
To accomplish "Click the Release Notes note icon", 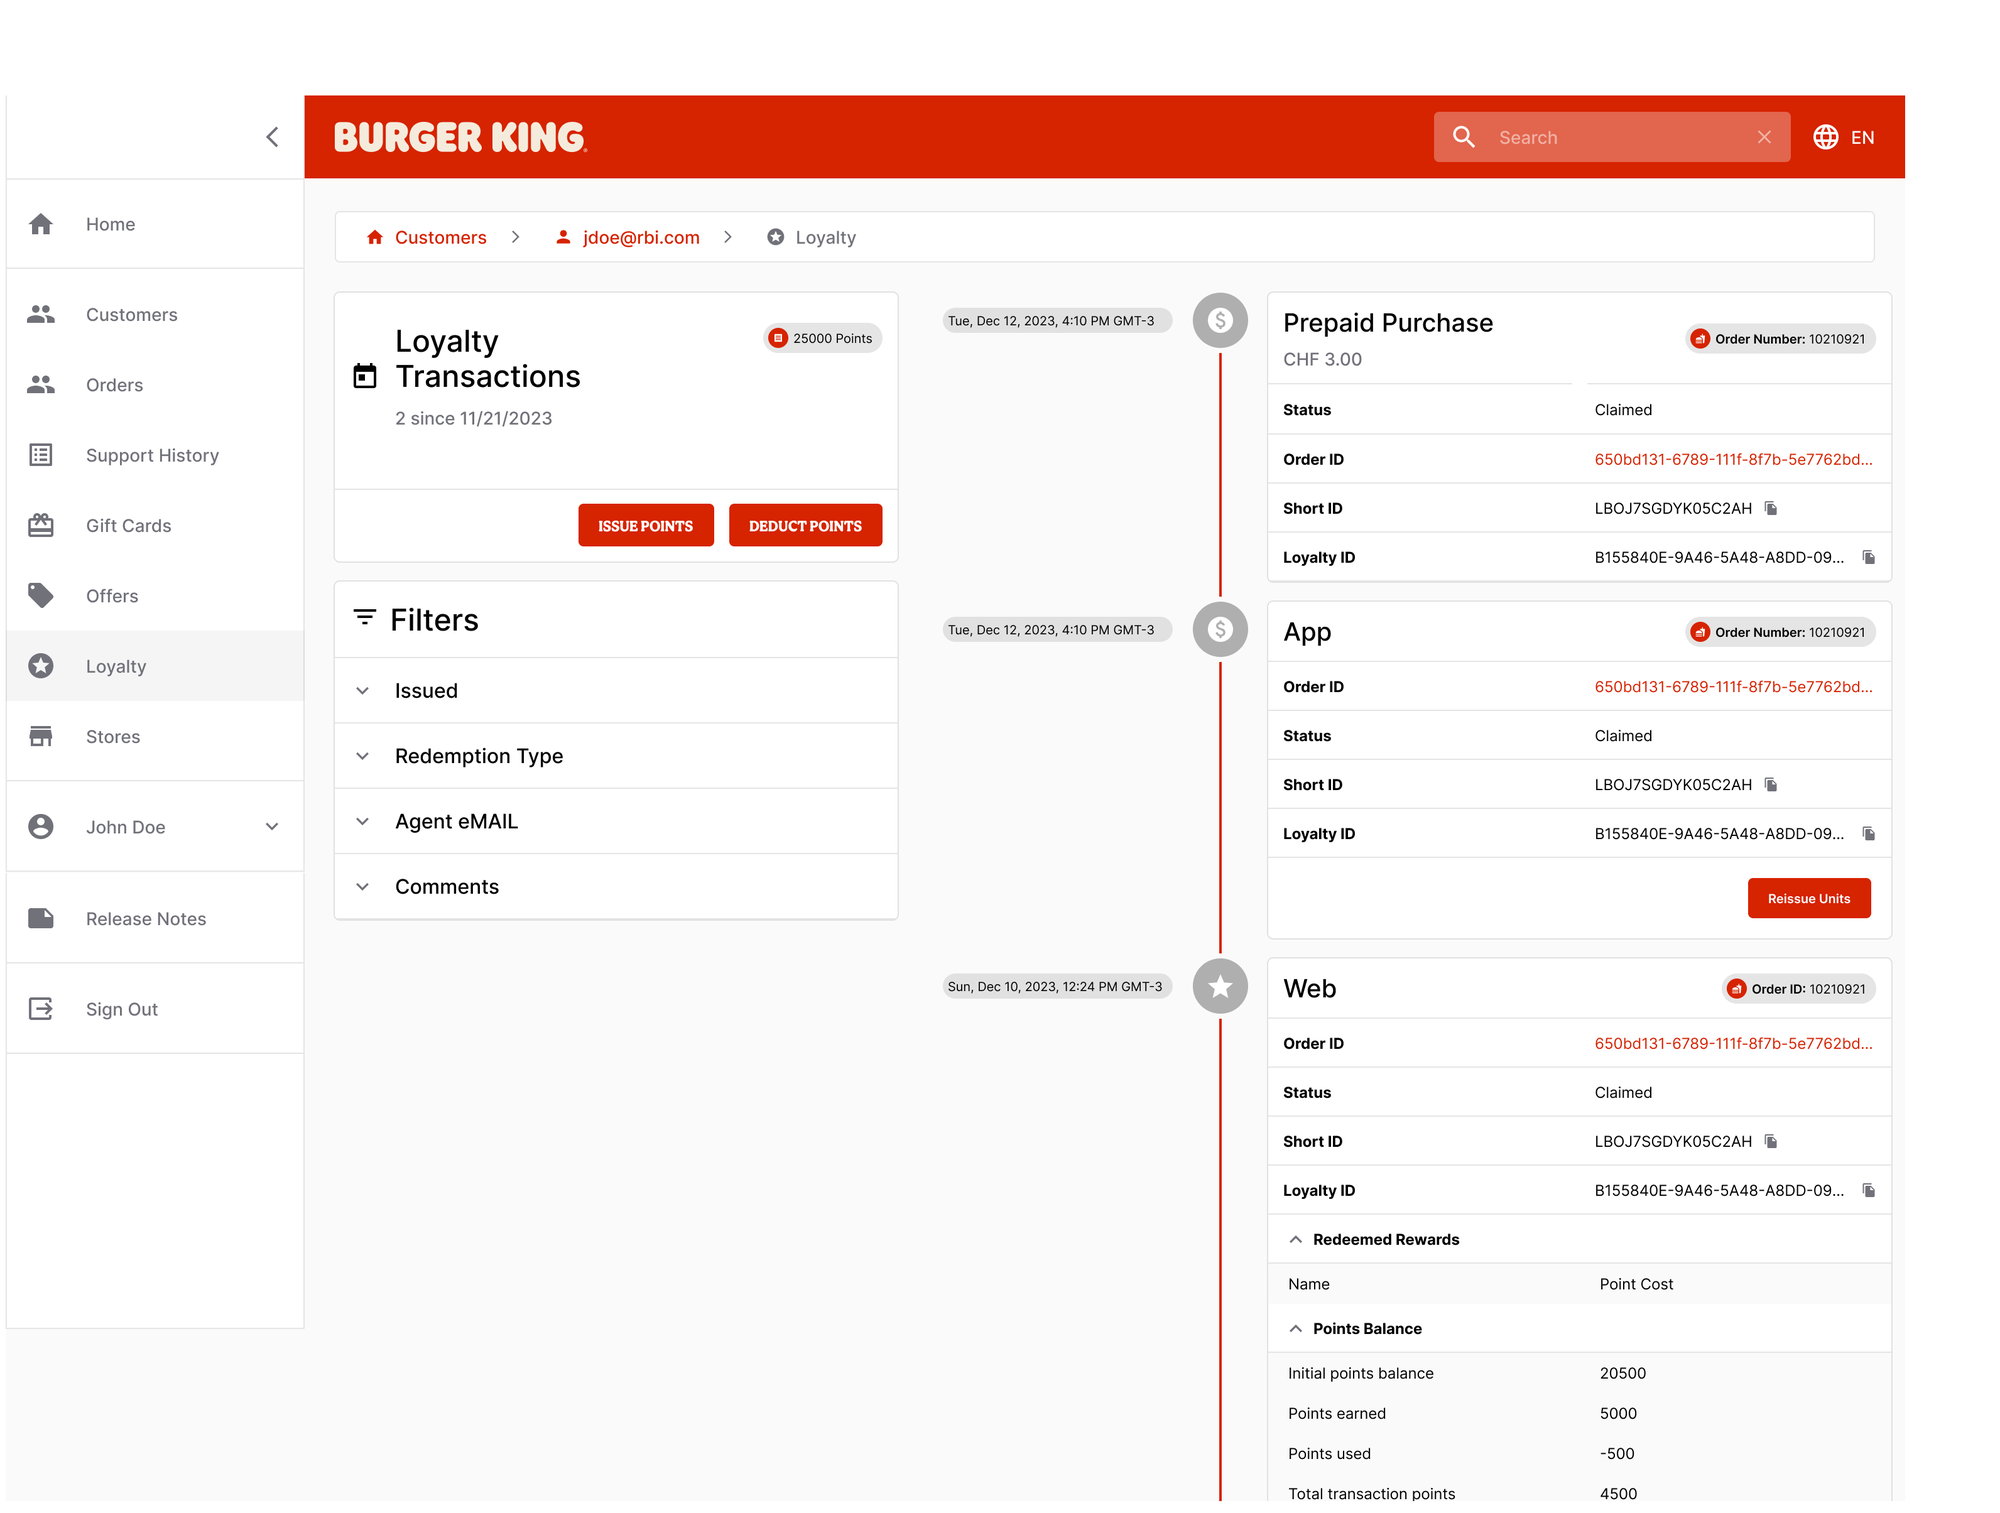I will click(41, 918).
